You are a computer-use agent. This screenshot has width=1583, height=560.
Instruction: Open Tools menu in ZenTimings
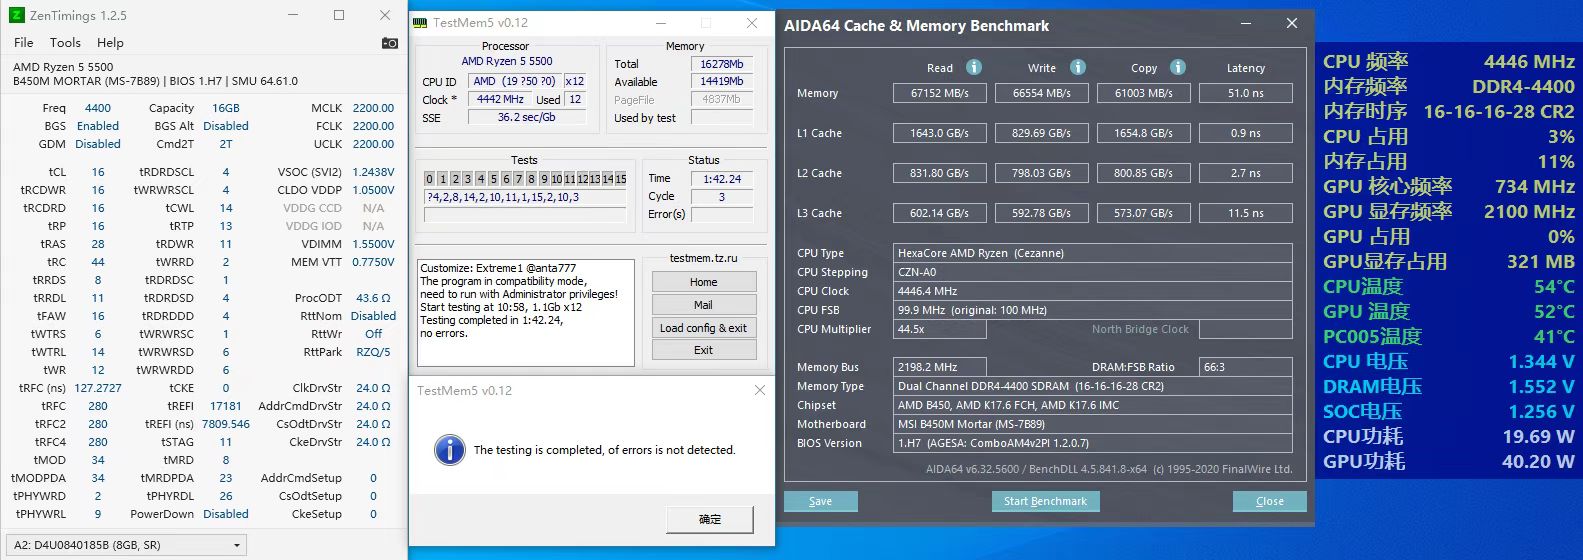(65, 43)
